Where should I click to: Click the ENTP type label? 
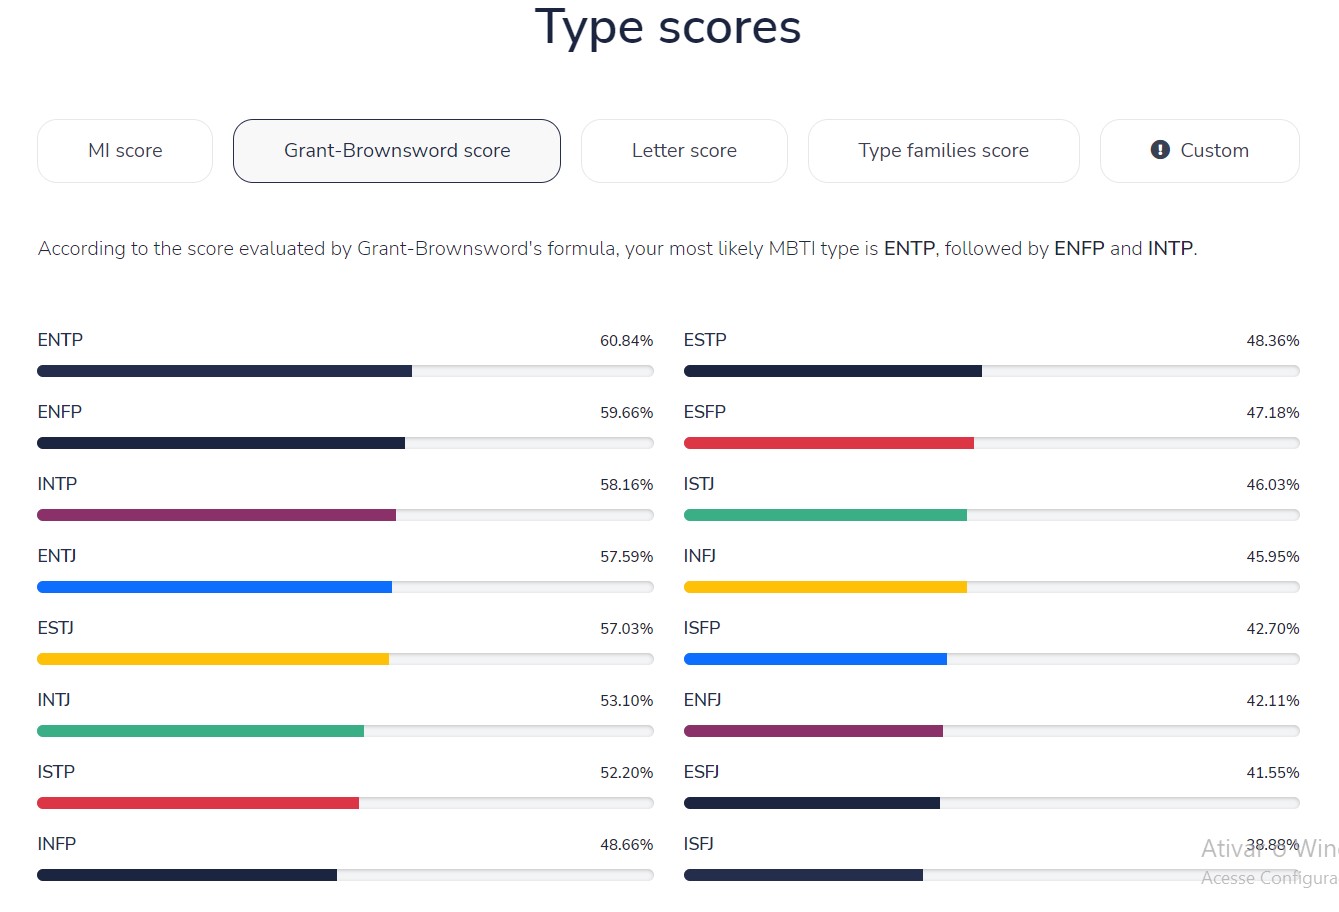[x=60, y=340]
